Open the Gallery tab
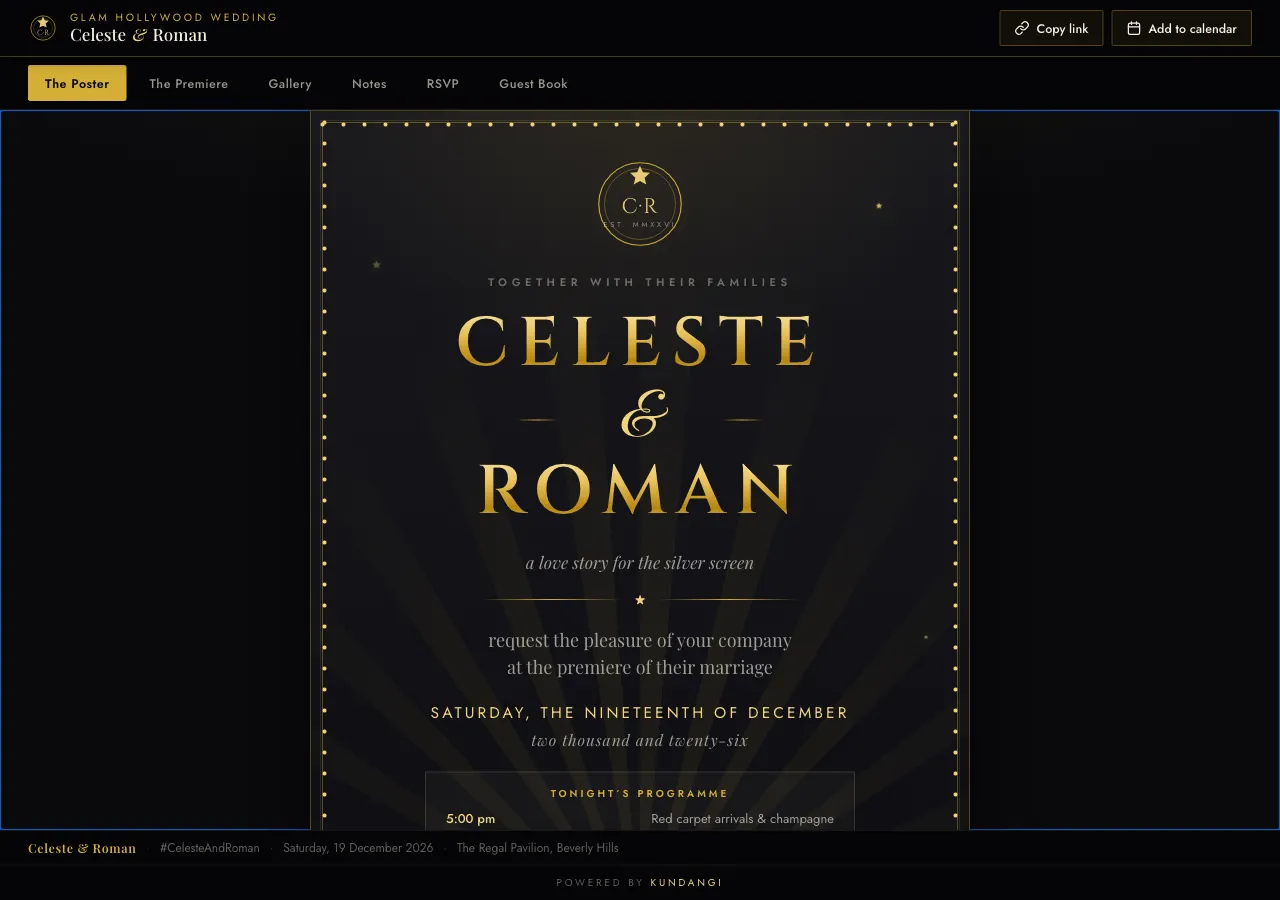The width and height of the screenshot is (1280, 900). coord(290,83)
